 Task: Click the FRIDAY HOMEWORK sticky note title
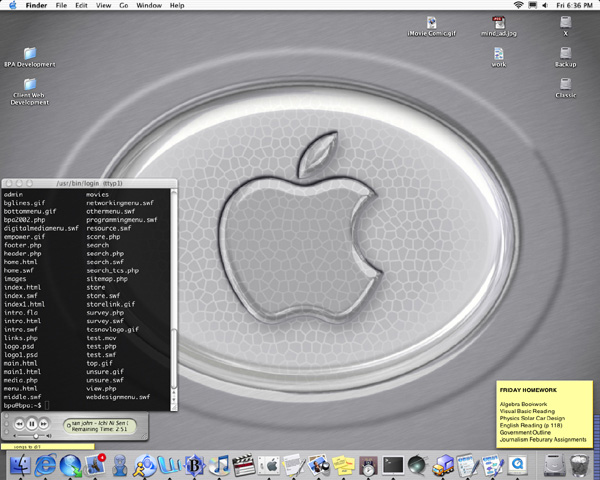pos(528,390)
